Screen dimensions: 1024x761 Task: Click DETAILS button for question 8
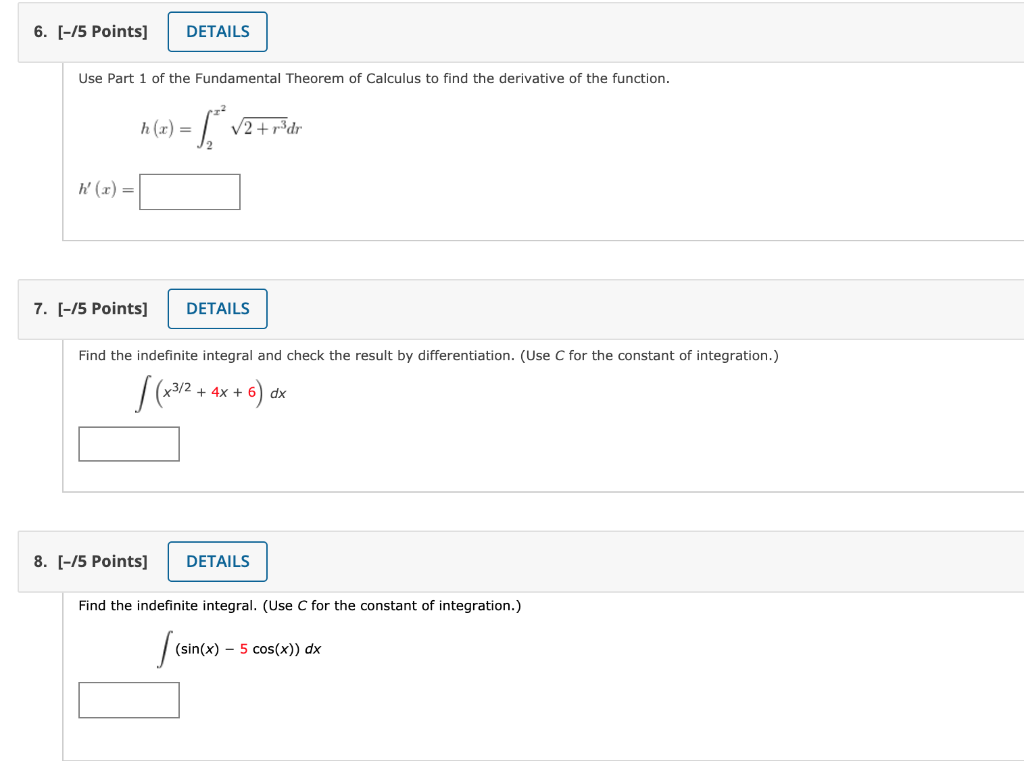click(x=217, y=561)
